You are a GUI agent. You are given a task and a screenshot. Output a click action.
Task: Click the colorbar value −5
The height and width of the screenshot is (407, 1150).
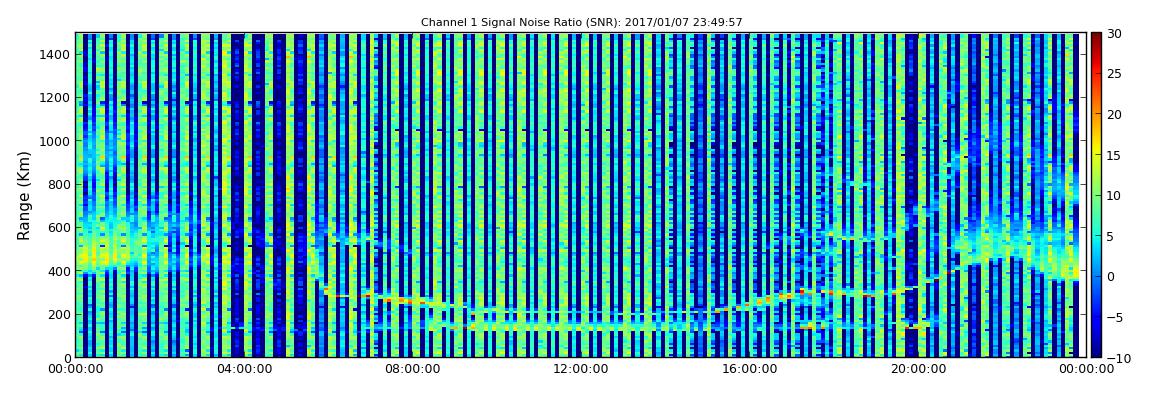pyautogui.click(x=1114, y=317)
